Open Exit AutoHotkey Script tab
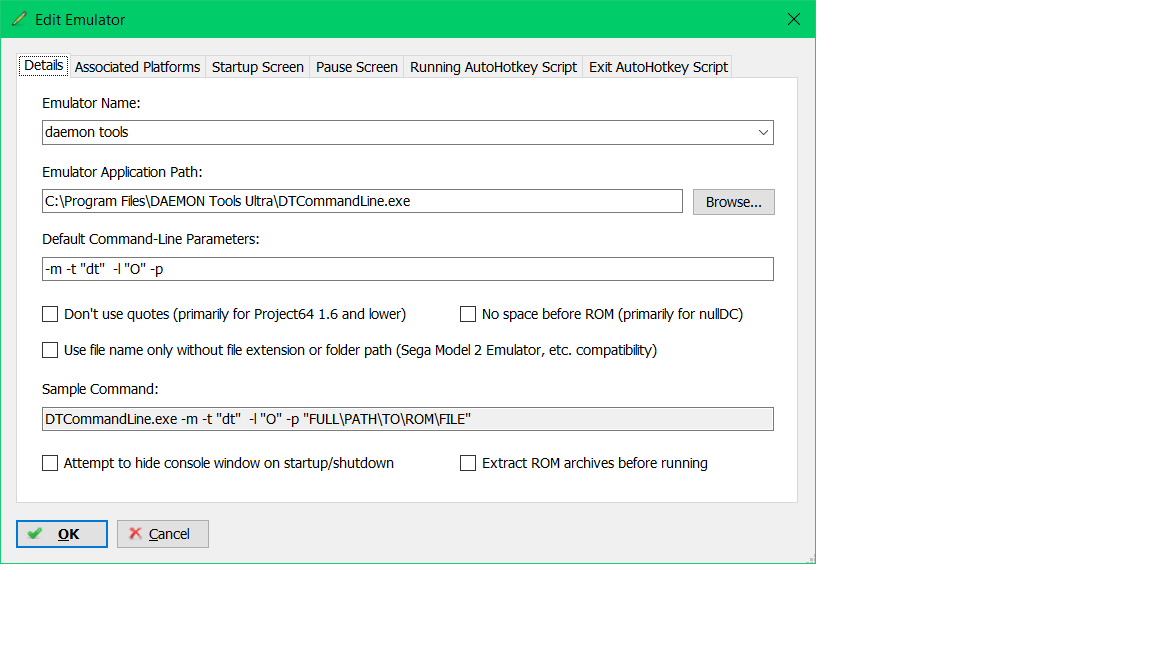The image size is (1152, 648). [x=658, y=67]
